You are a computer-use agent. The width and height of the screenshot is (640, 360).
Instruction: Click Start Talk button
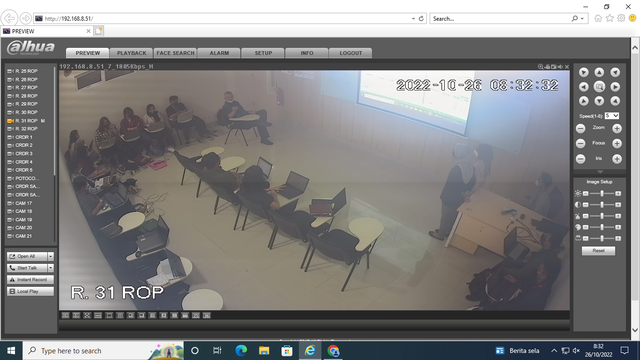point(27,268)
